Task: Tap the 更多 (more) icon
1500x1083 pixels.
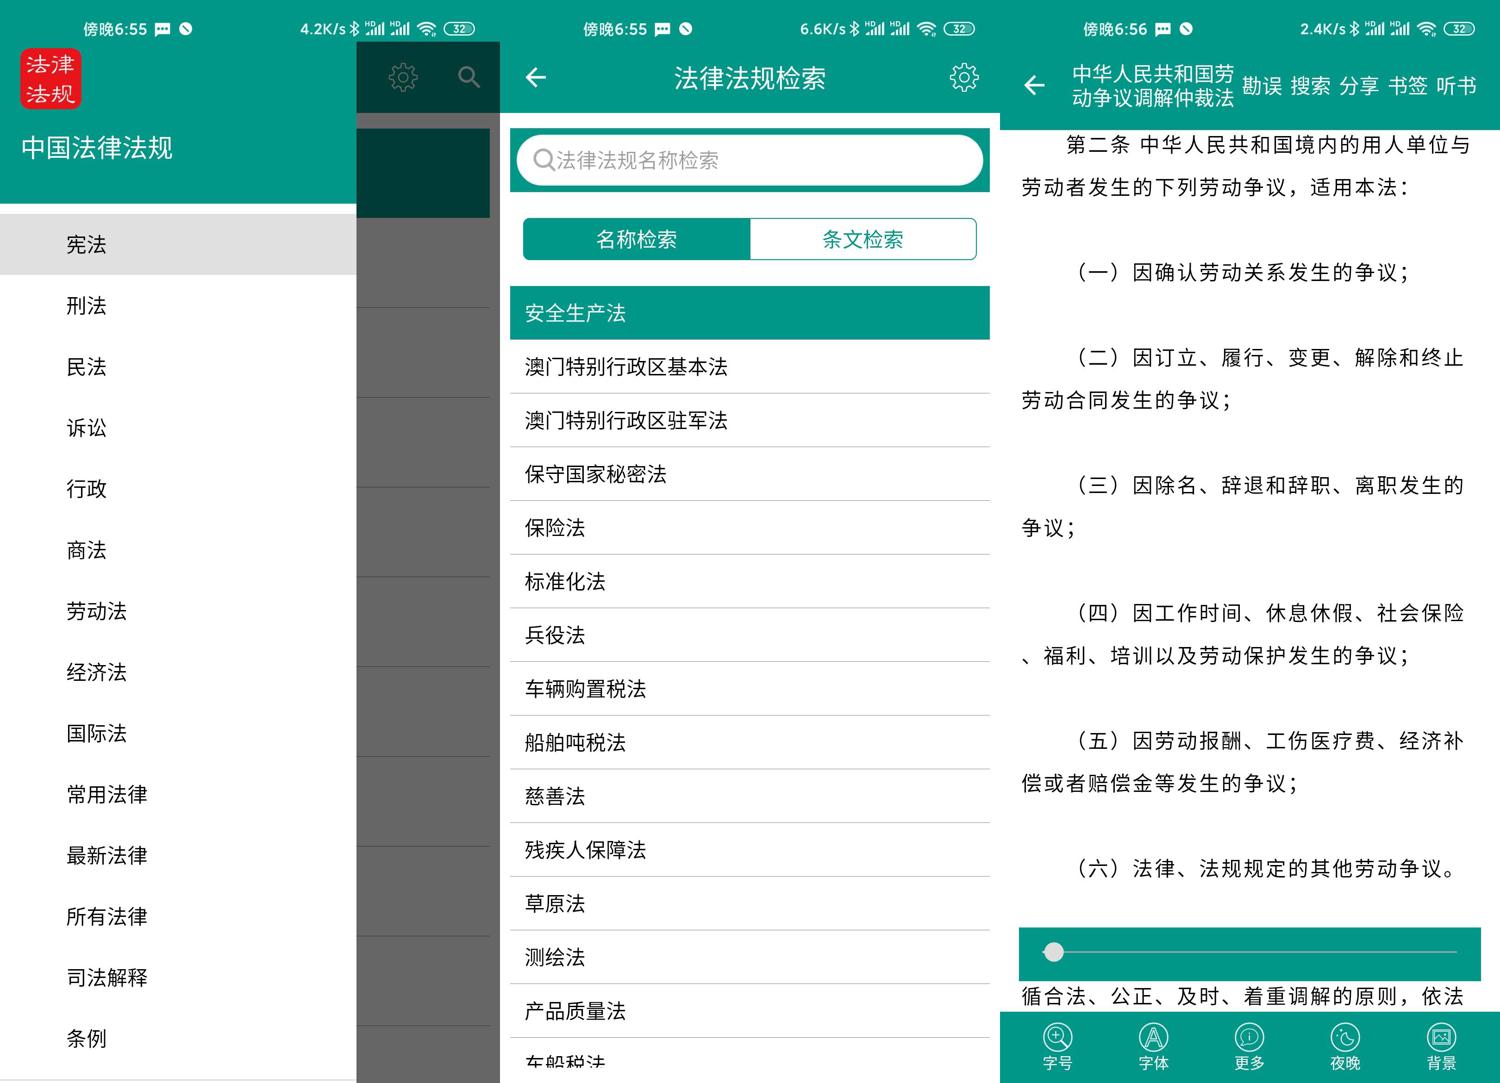Action: coord(1249,1046)
